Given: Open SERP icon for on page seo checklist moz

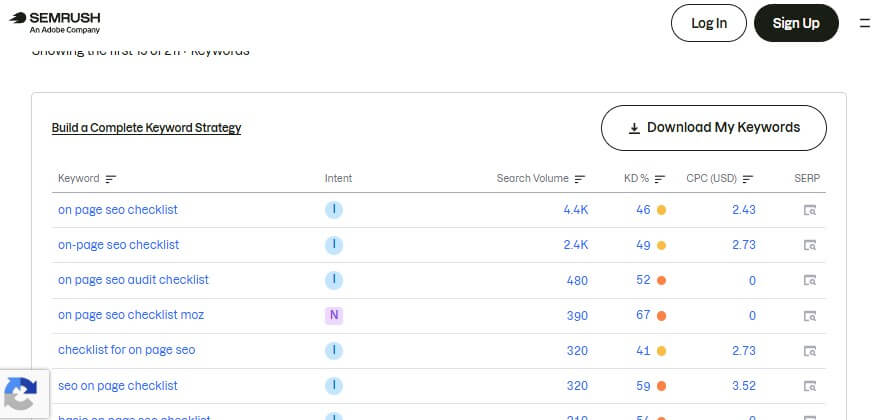Looking at the screenshot, I should click(x=809, y=316).
